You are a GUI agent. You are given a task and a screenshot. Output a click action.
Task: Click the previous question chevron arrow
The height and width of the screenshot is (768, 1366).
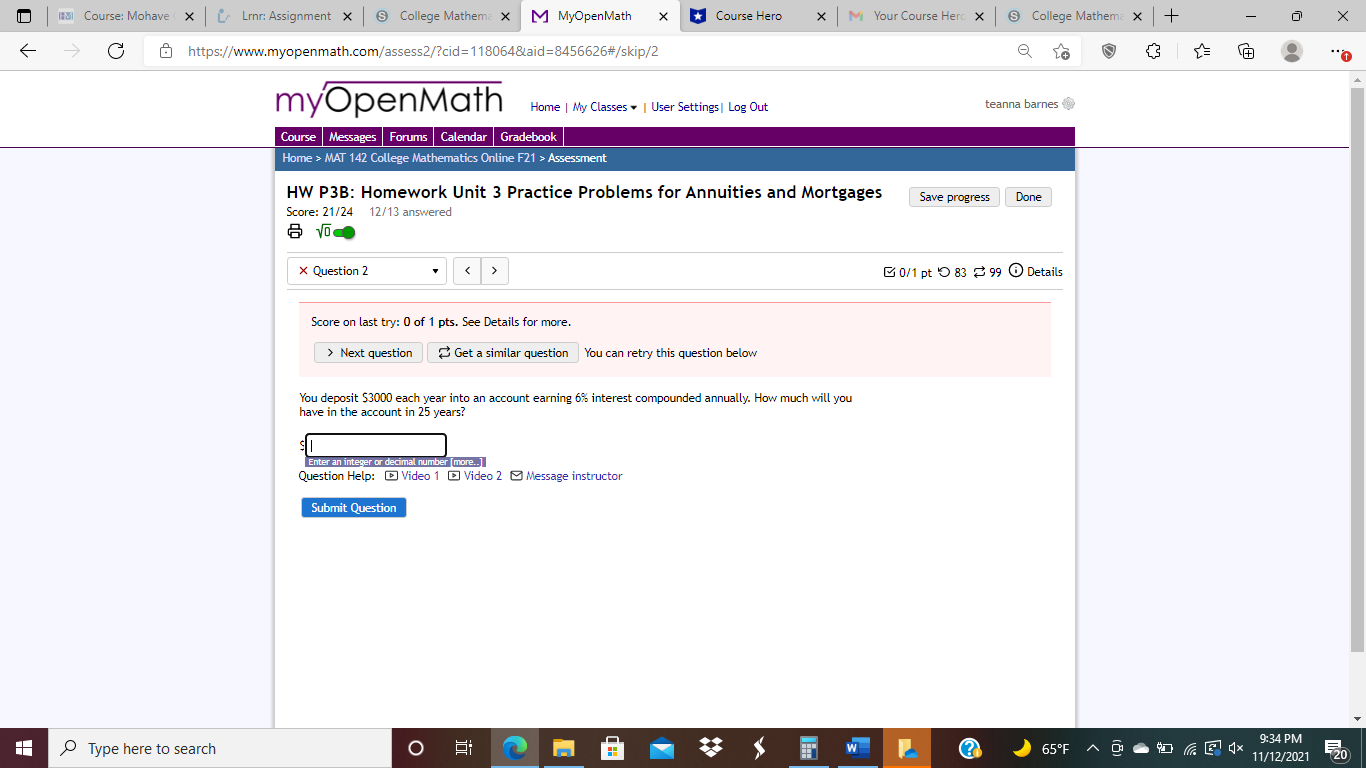(x=467, y=270)
